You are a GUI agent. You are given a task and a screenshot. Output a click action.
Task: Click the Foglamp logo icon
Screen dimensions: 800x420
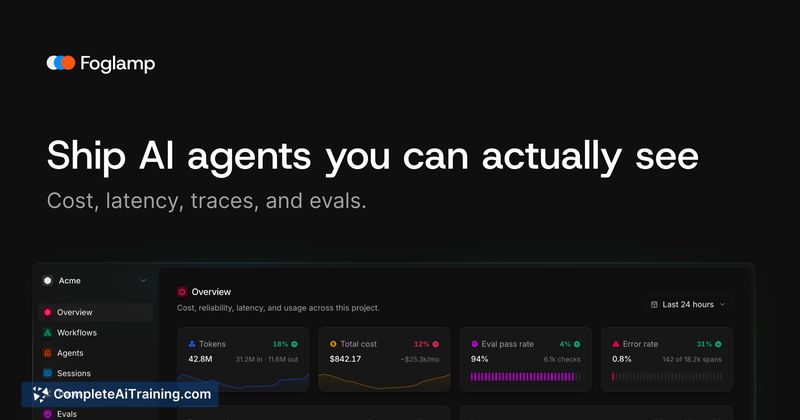[61, 63]
